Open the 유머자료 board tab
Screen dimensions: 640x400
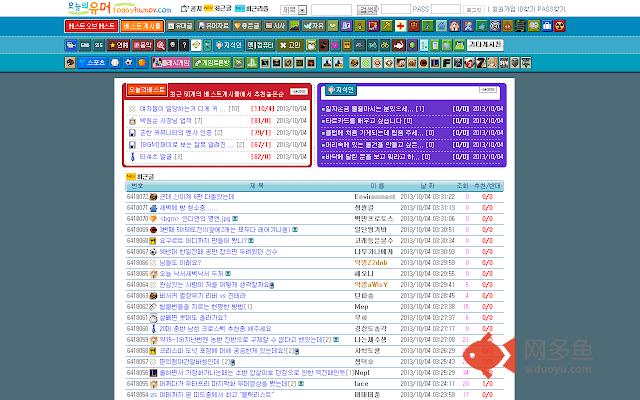[x=213, y=26]
